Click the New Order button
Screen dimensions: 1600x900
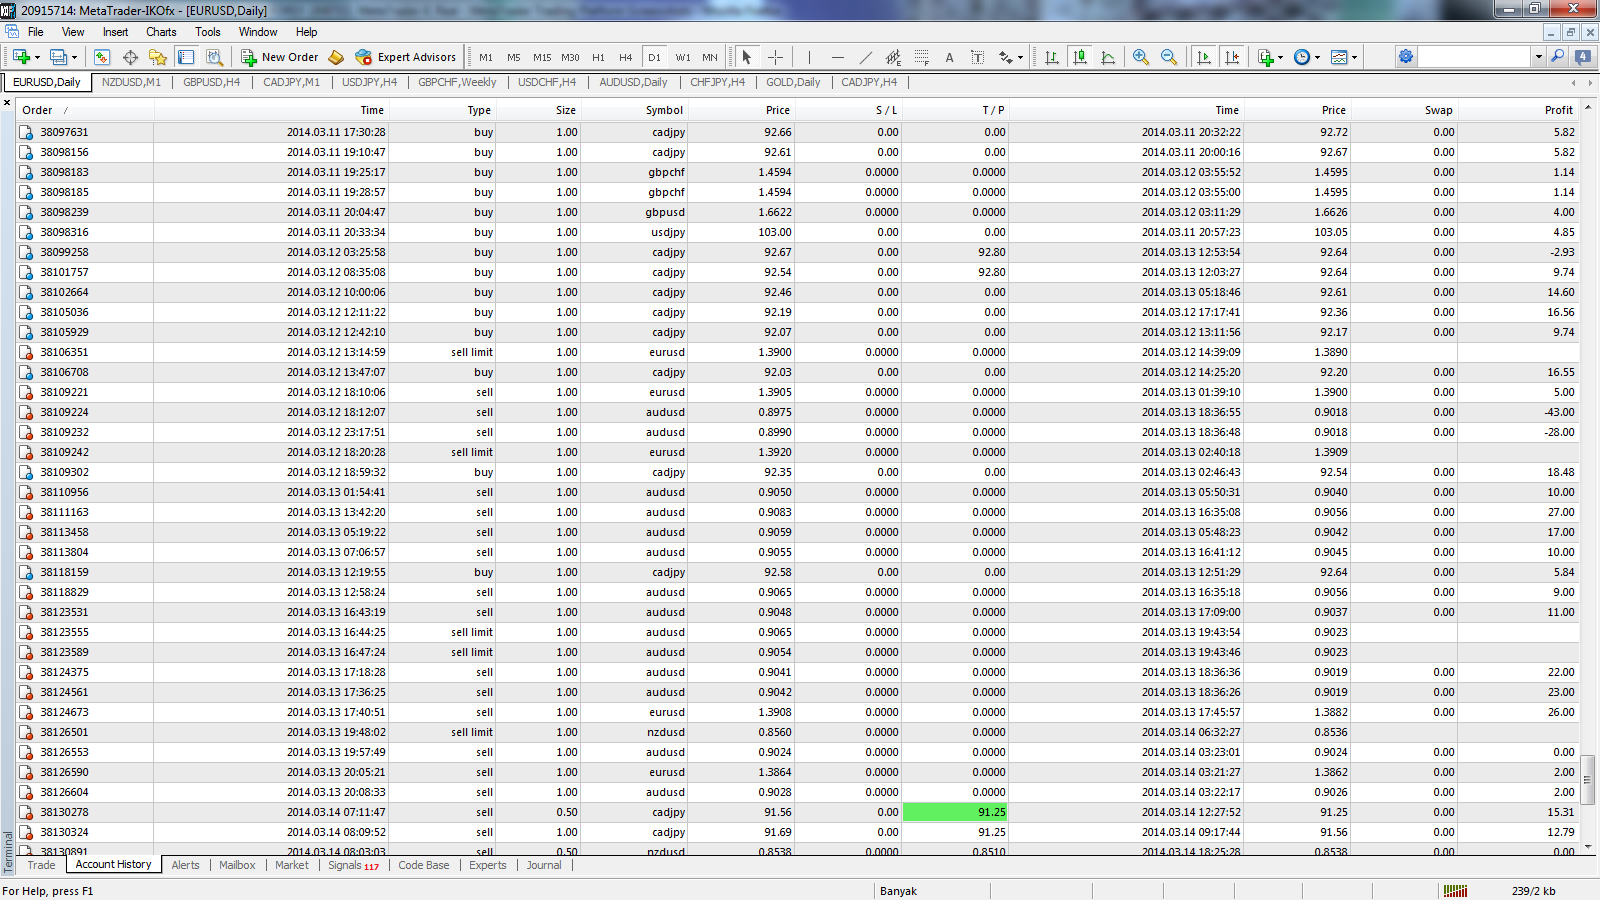coord(280,57)
